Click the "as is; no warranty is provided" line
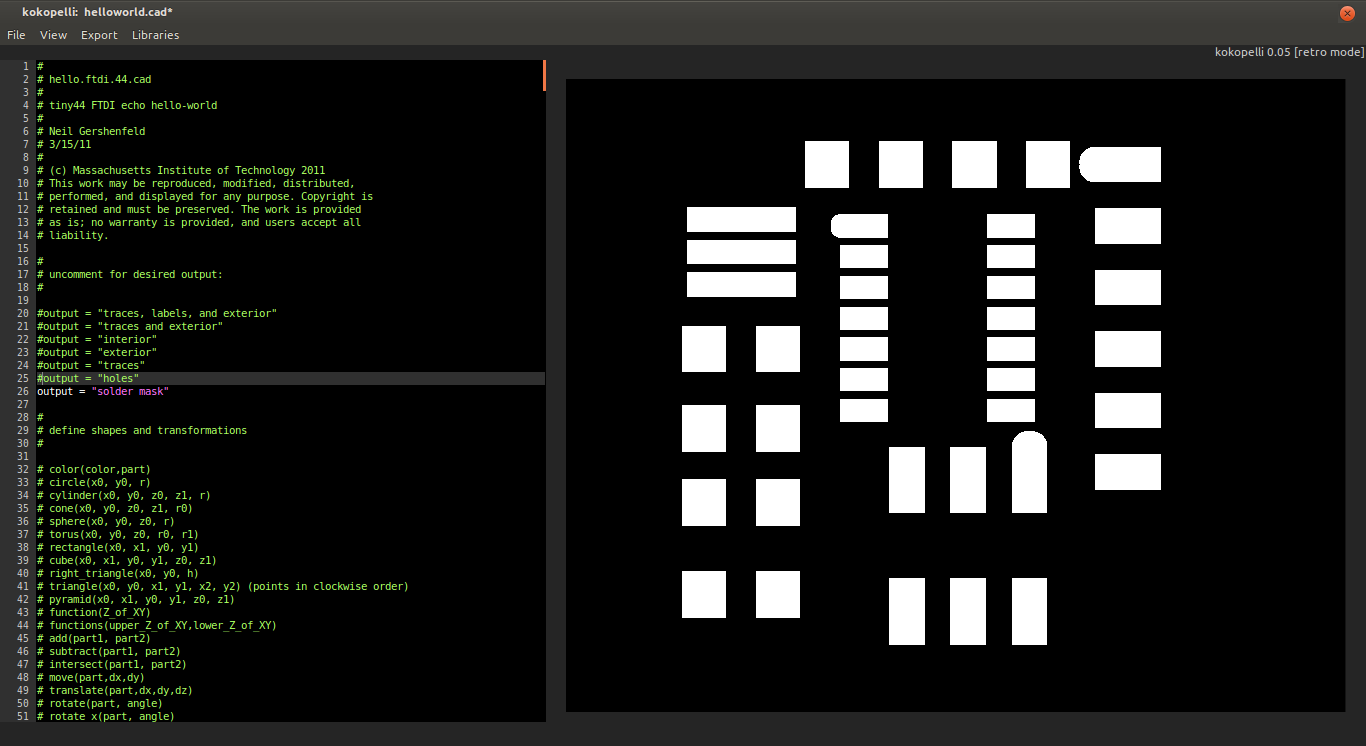This screenshot has width=1366, height=746. pyautogui.click(x=199, y=222)
